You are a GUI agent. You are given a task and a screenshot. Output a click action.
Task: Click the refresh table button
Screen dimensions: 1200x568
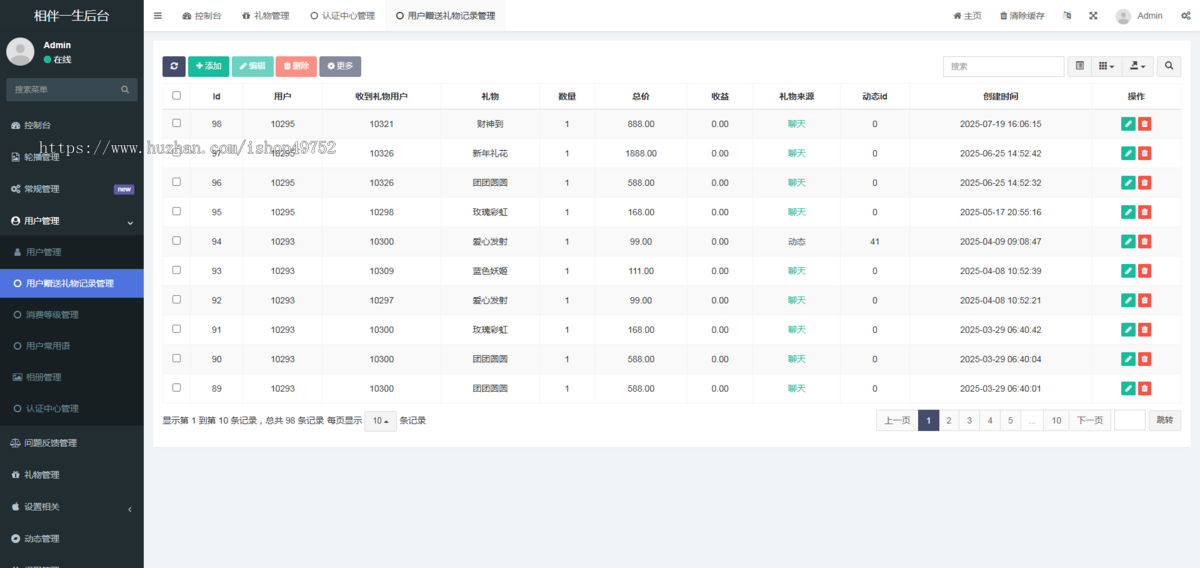pos(174,66)
